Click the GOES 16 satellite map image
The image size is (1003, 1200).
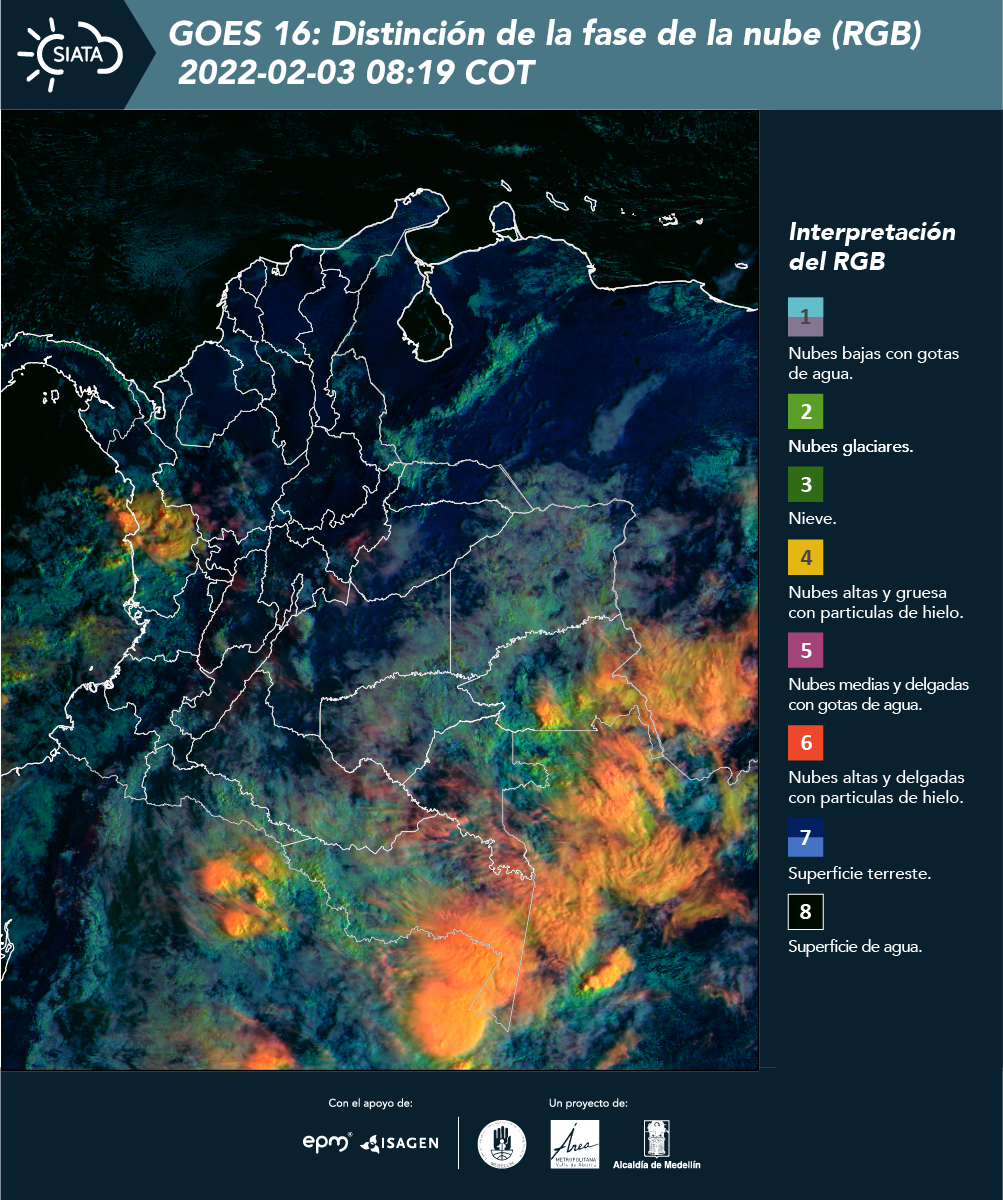[379, 590]
